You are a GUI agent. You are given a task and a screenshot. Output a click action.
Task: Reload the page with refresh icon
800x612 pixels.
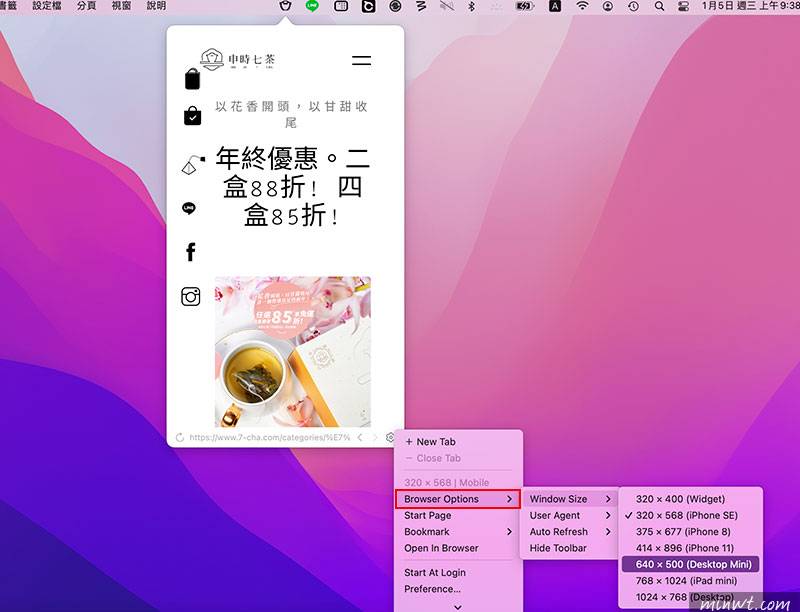[180, 438]
